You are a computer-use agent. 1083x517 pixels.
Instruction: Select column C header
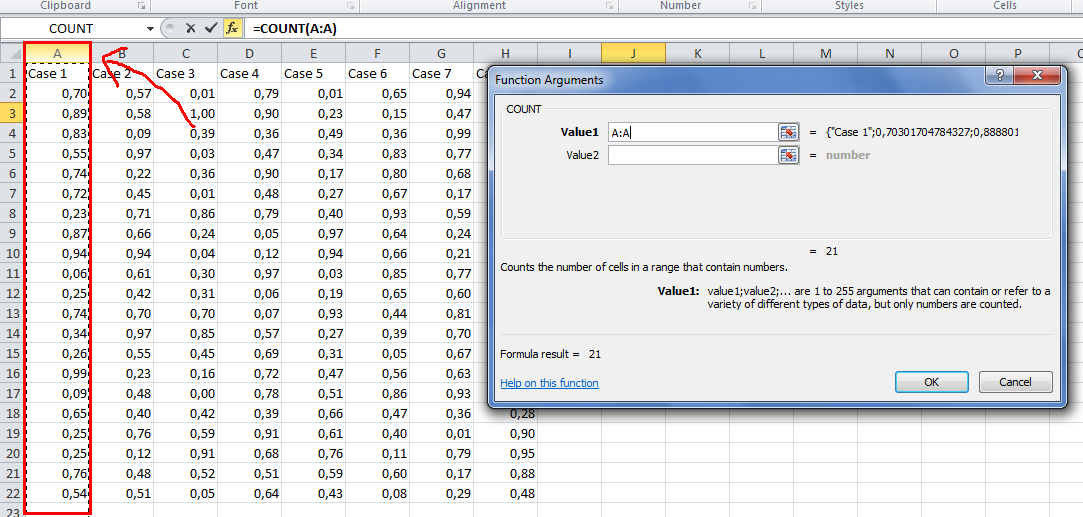pos(186,53)
